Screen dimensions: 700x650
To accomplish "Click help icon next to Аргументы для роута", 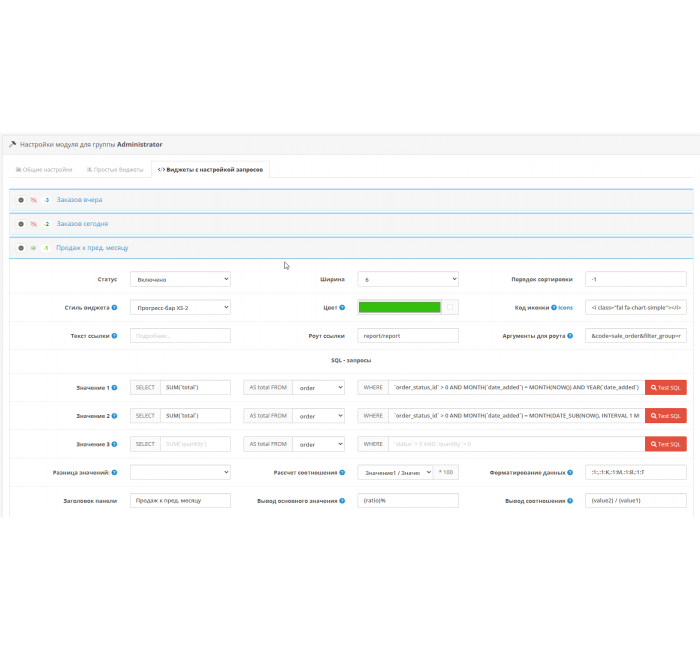I will pos(570,336).
